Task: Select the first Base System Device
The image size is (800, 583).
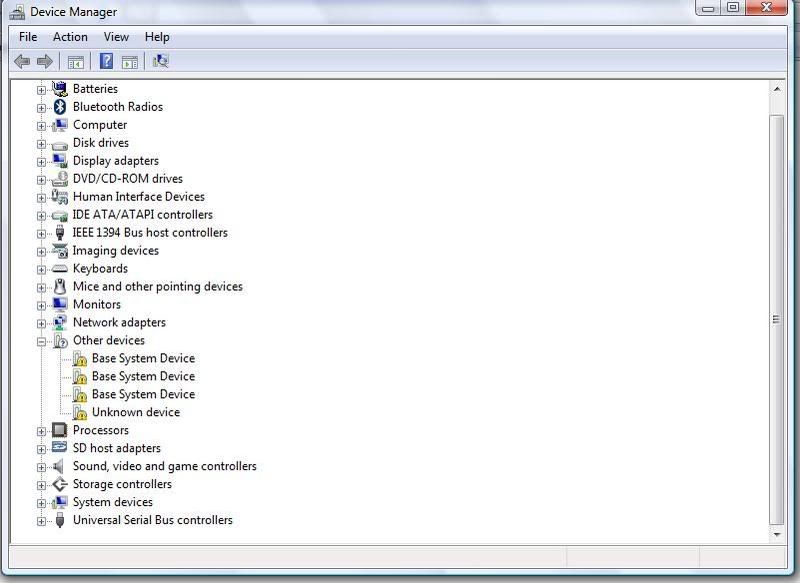Action: tap(143, 358)
